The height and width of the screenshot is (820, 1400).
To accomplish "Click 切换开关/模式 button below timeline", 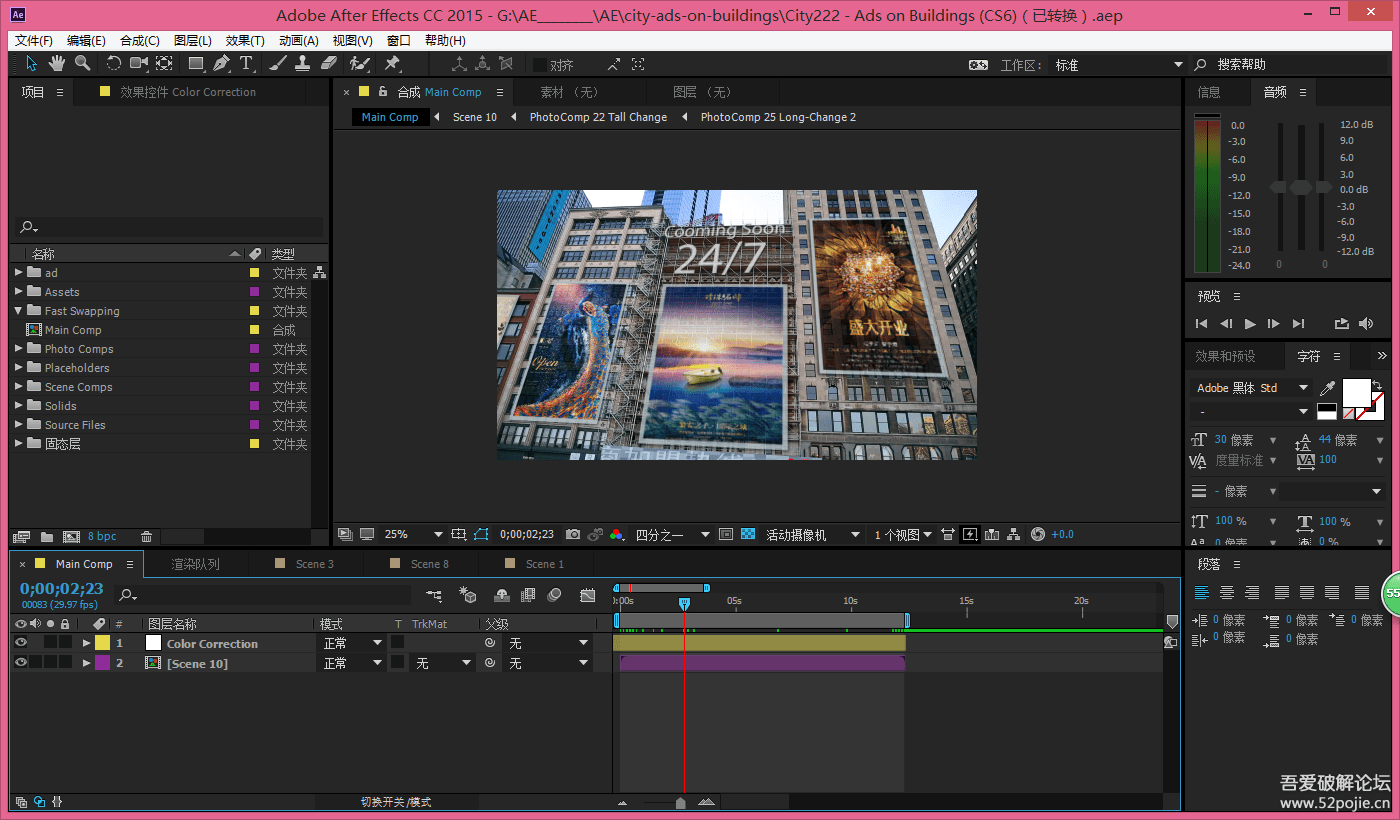I will coord(396,802).
